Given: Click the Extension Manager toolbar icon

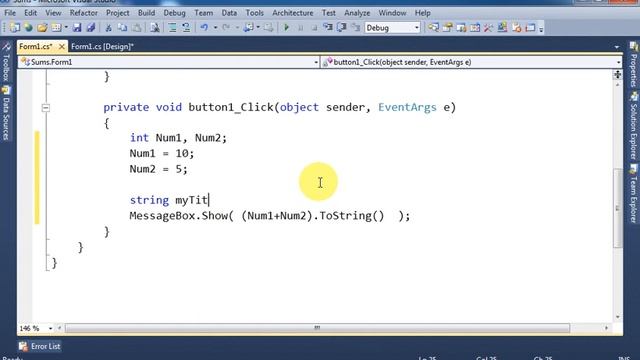Looking at the screenshot, I should (502, 28).
